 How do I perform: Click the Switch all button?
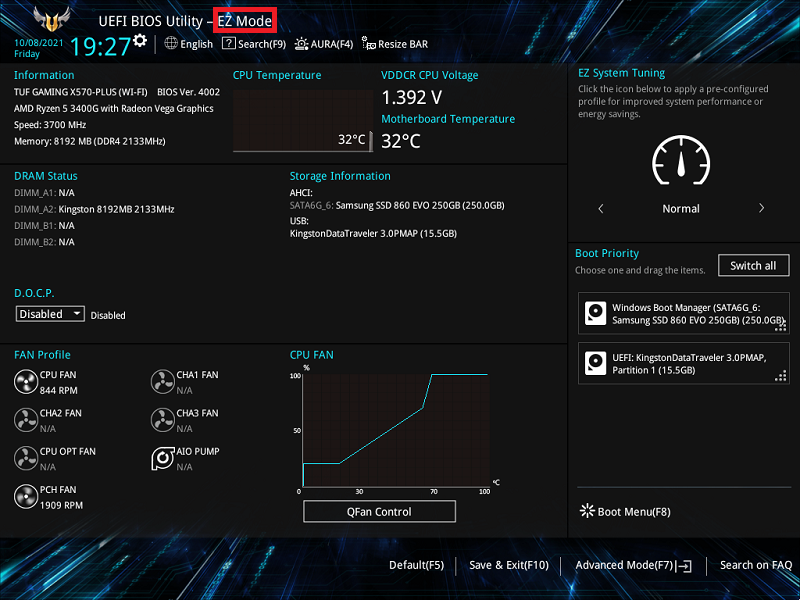753,265
